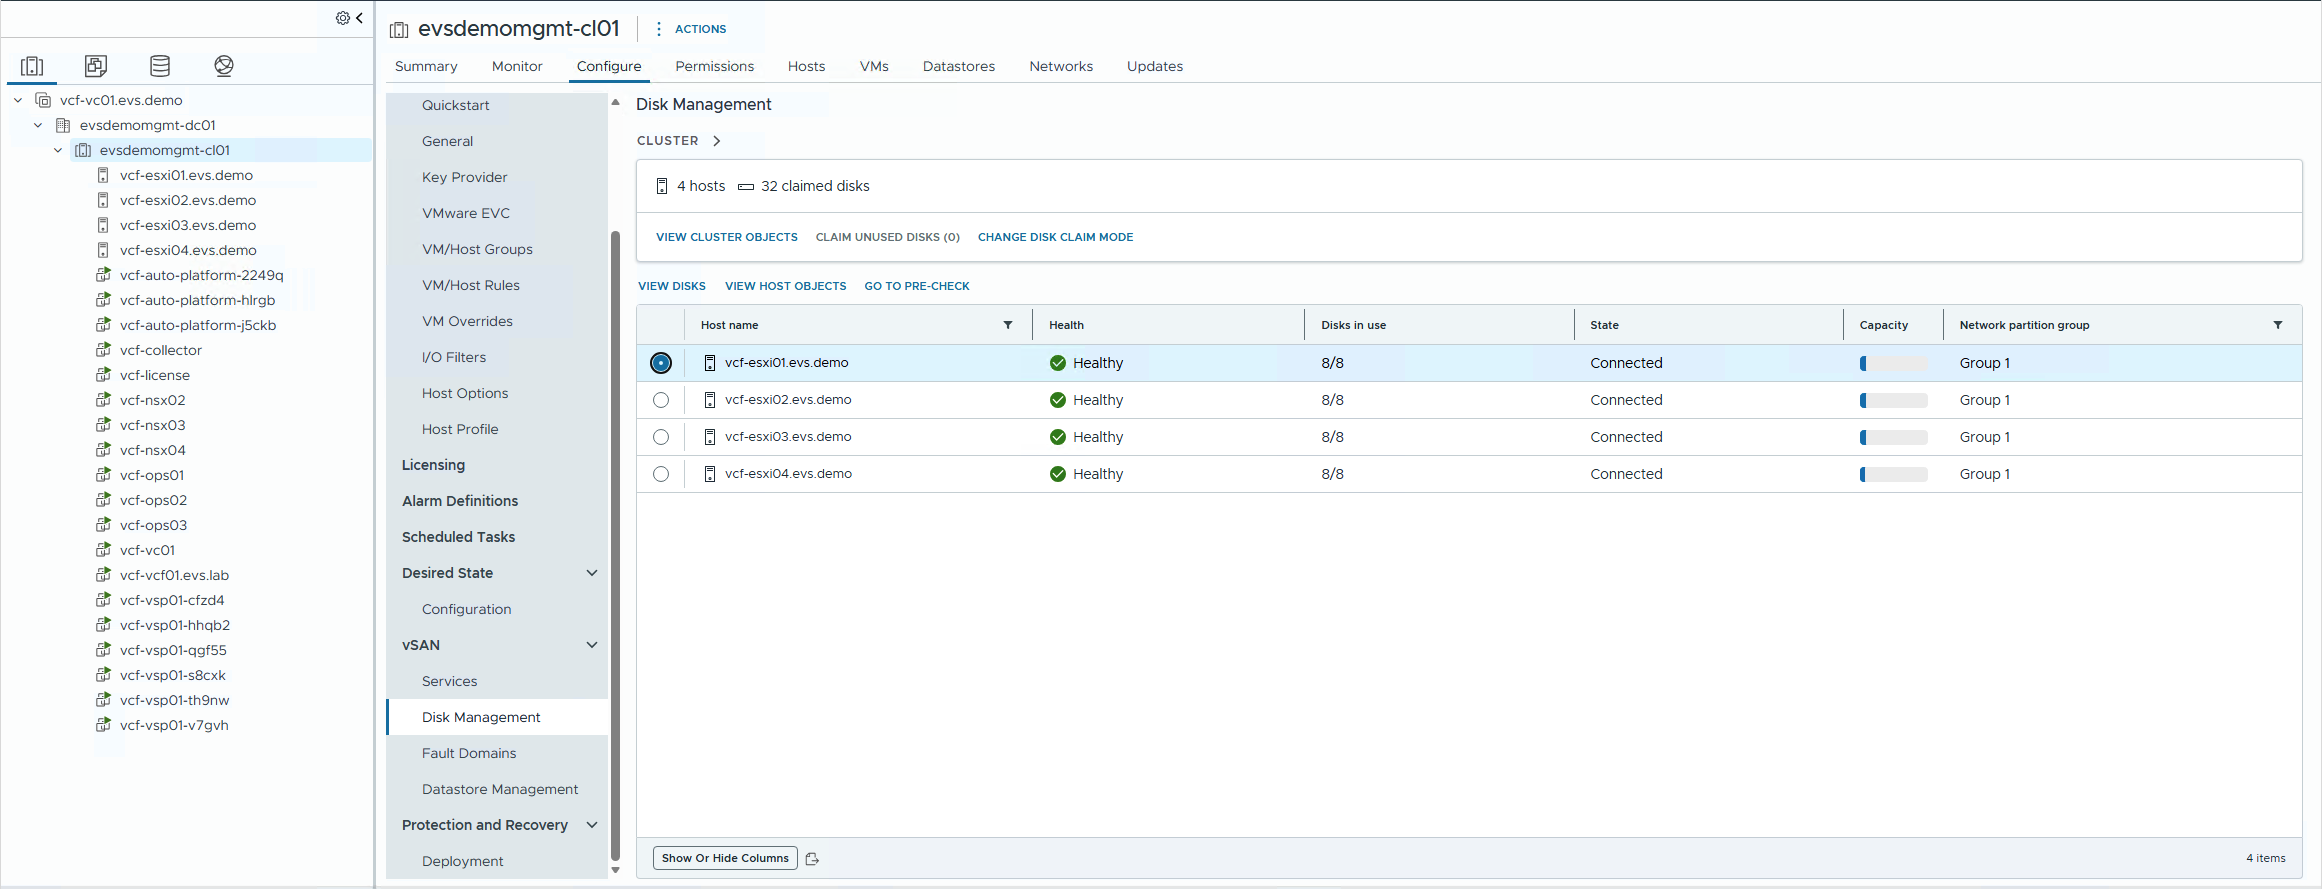
Task: Switch to the Updates tab
Action: [1155, 66]
